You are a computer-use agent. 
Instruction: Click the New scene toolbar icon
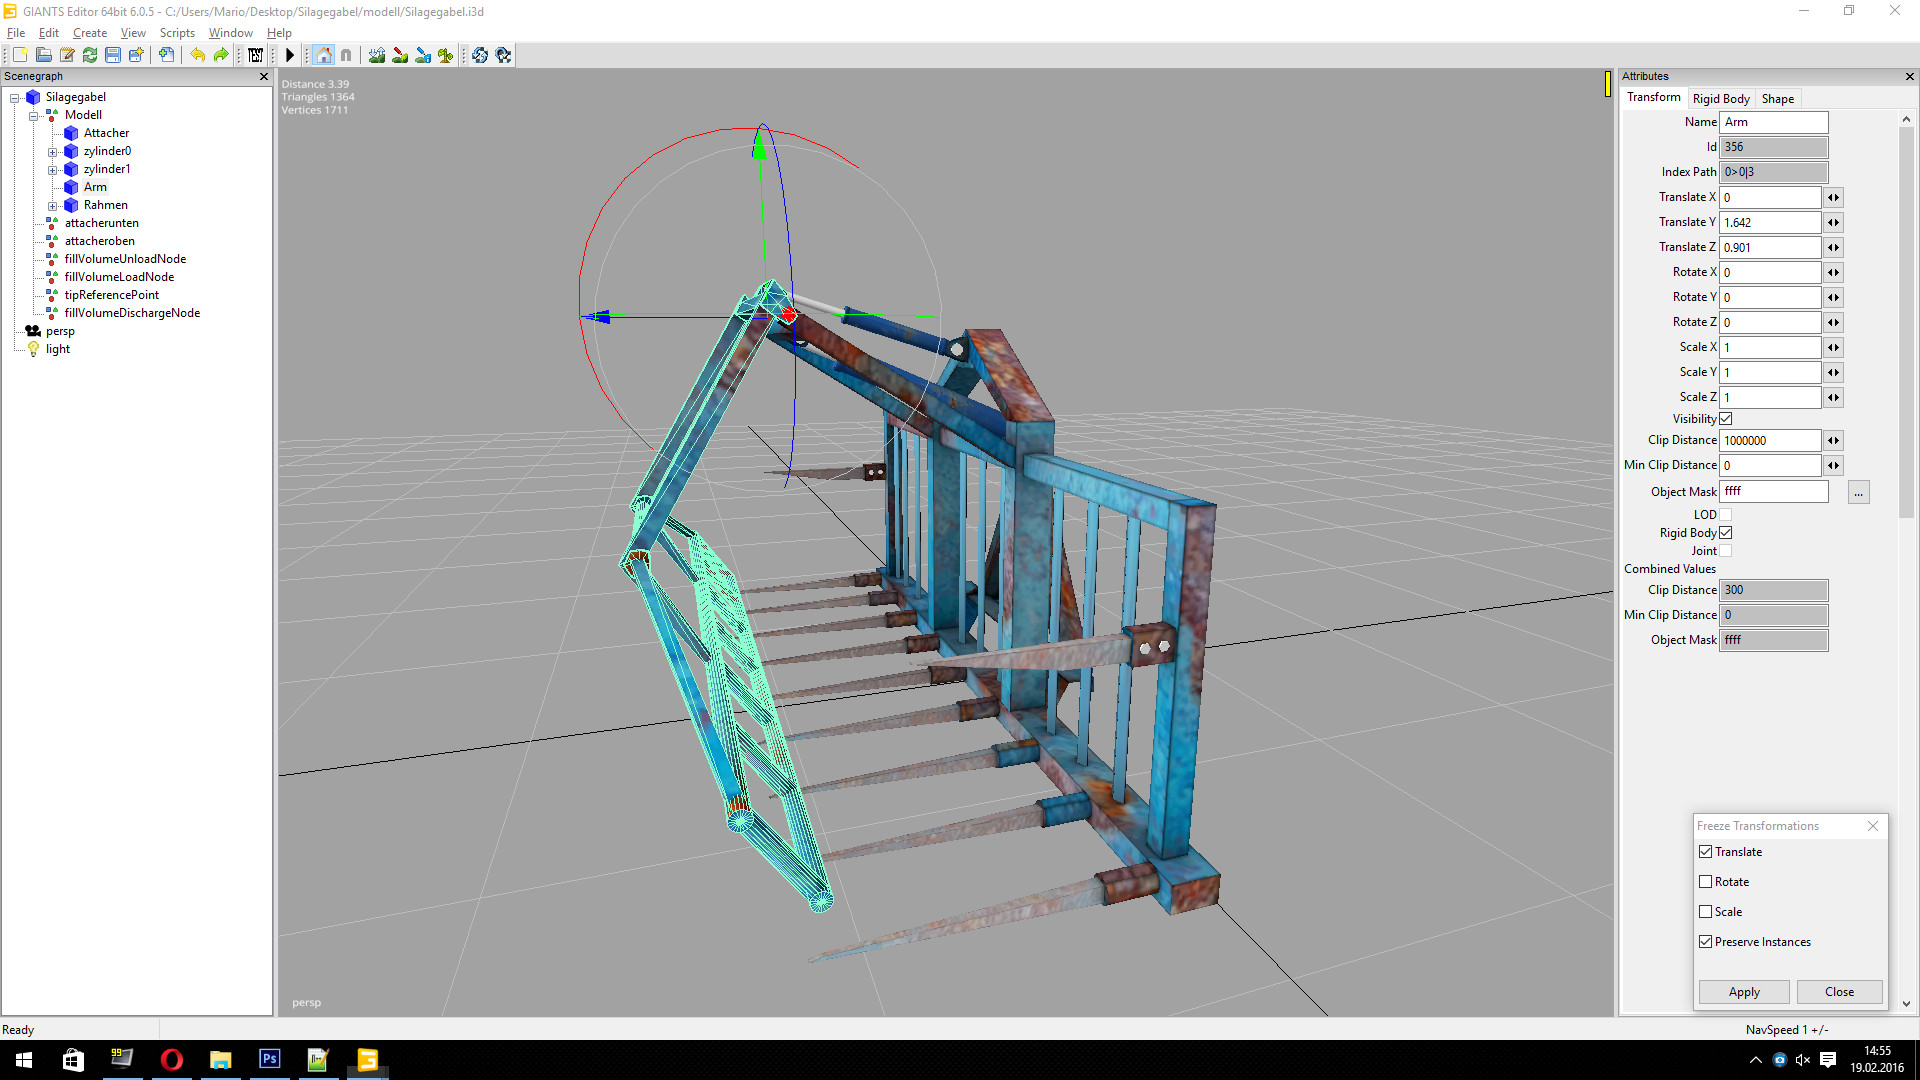pos(20,55)
